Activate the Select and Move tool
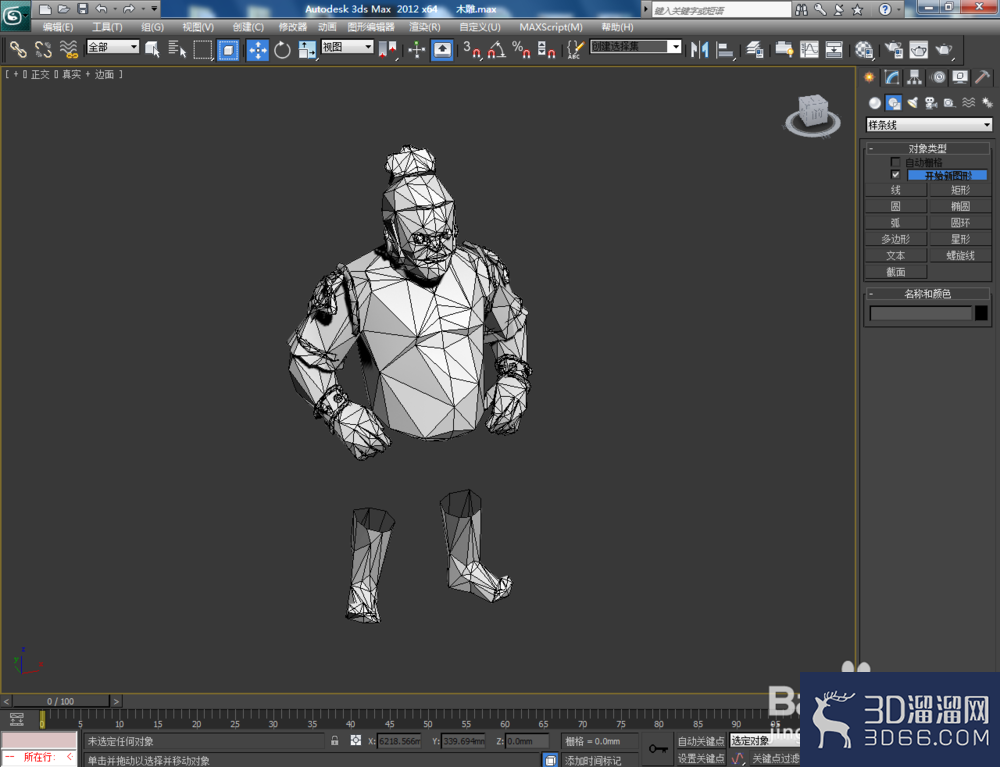 [258, 49]
